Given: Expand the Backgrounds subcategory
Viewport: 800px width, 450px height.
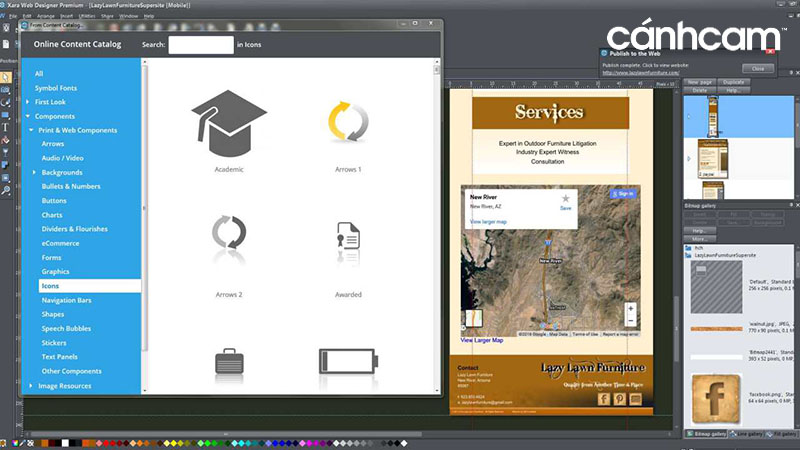Looking at the screenshot, I should click(34, 172).
